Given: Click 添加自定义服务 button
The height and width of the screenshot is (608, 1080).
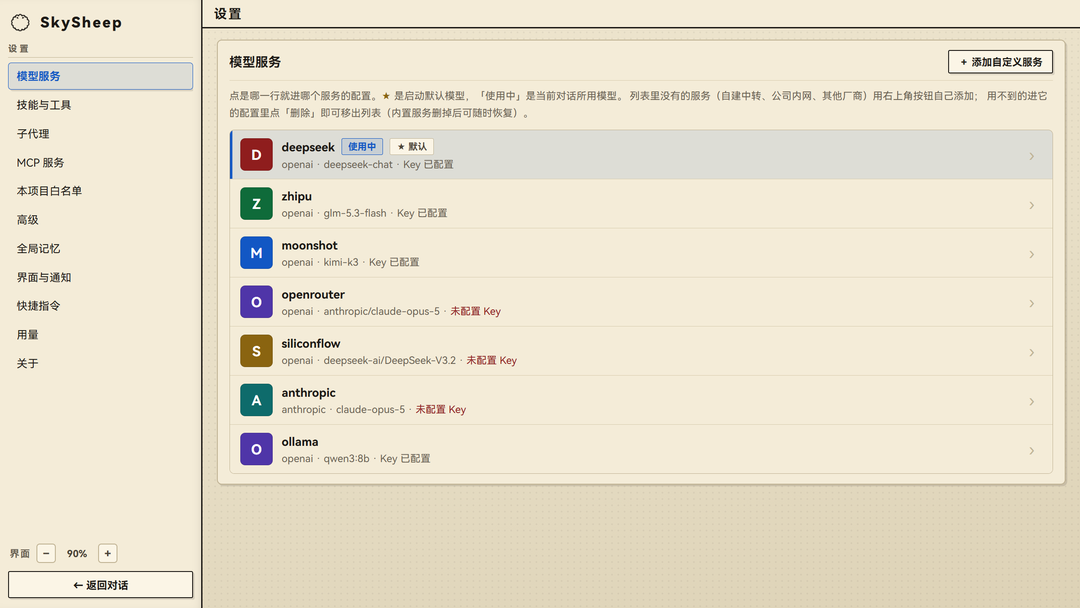Looking at the screenshot, I should coord(1000,62).
